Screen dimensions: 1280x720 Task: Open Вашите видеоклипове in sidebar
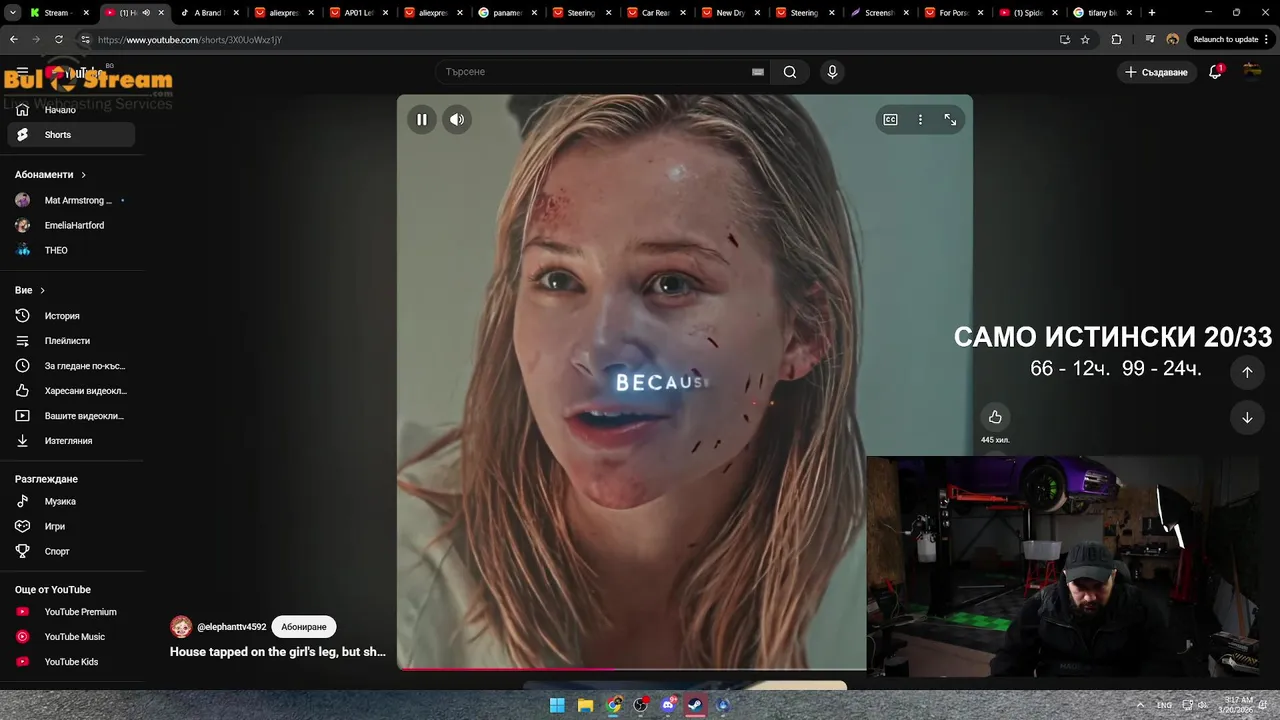(70, 416)
